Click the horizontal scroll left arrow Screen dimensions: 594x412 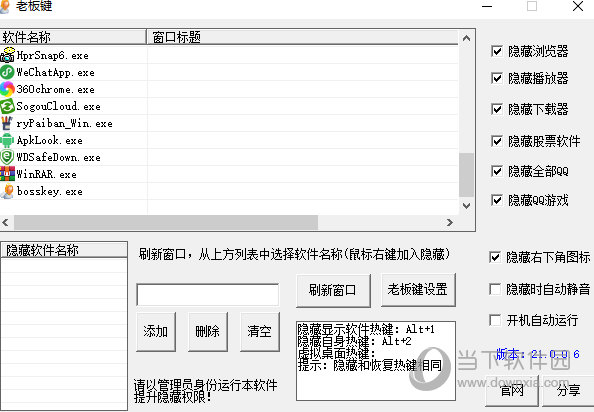[5, 222]
